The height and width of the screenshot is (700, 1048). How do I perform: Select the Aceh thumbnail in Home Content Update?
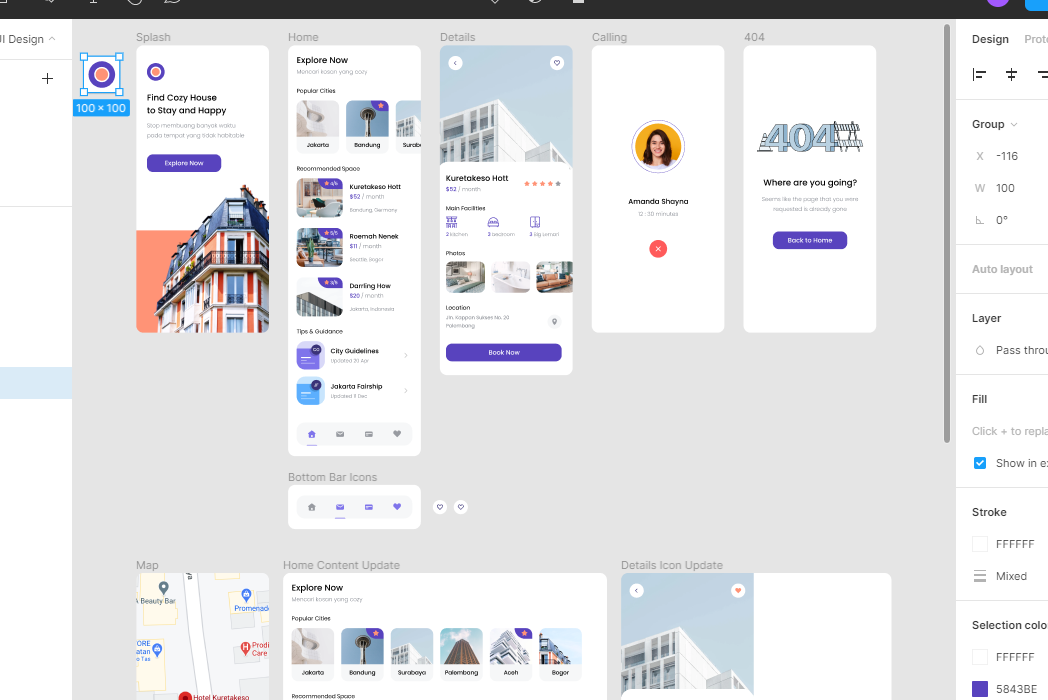511,654
